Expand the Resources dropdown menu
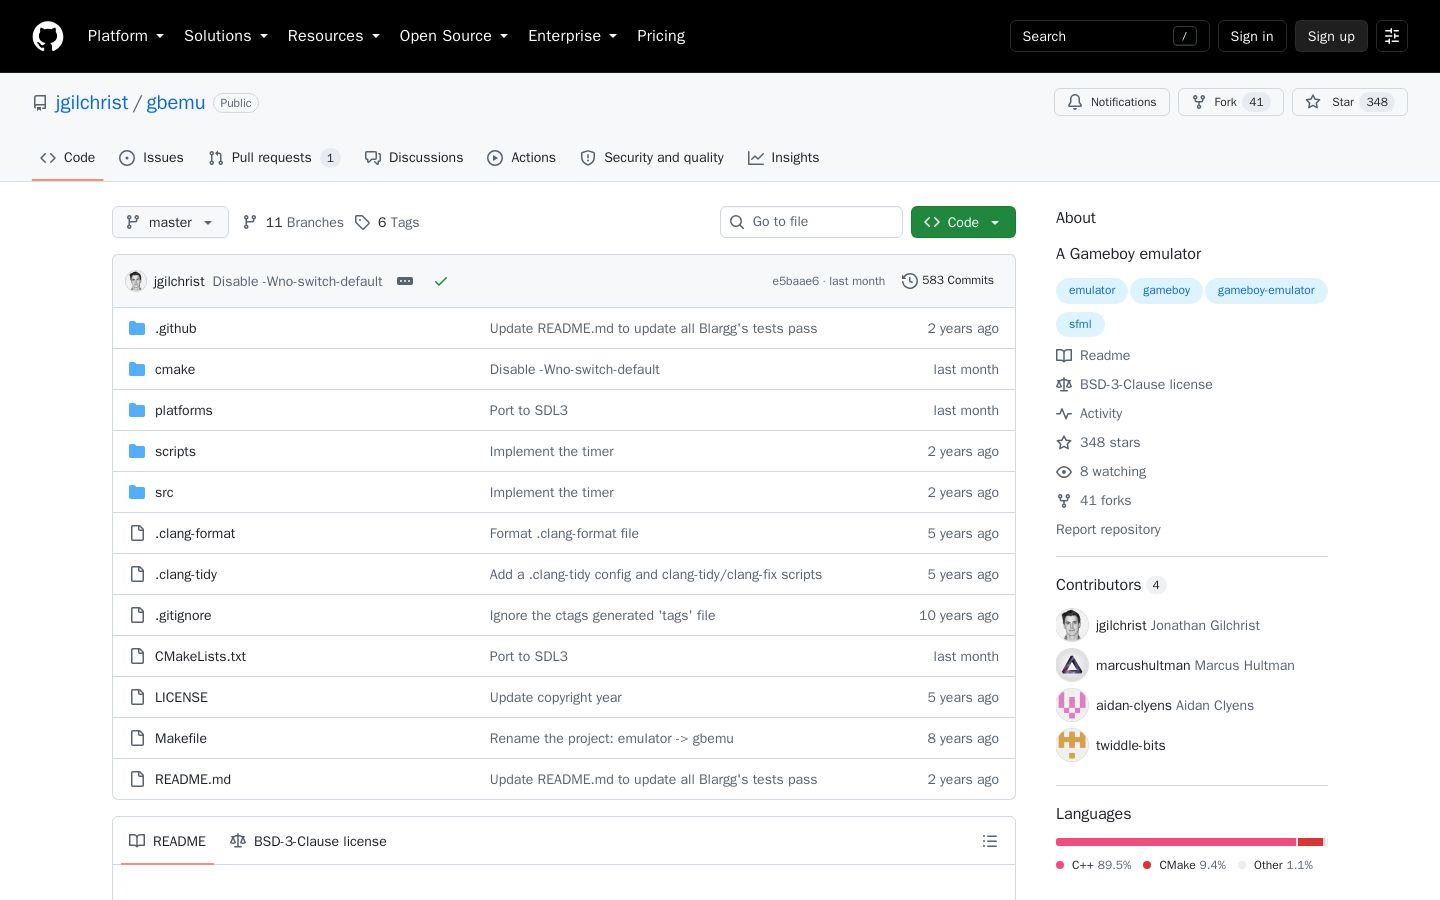The width and height of the screenshot is (1440, 900). pos(334,36)
